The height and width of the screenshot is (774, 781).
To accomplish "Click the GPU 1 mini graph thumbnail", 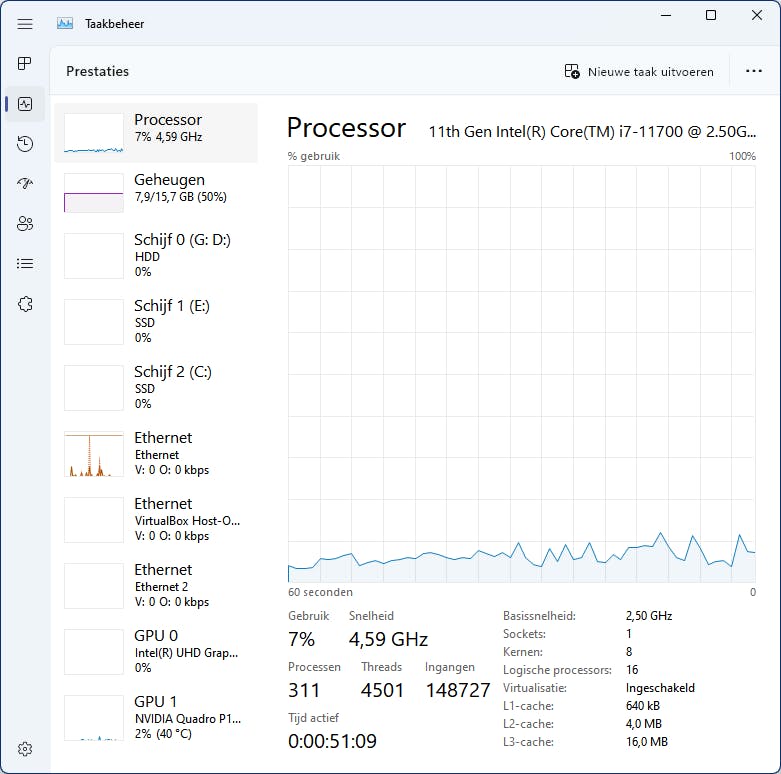I will [94, 718].
